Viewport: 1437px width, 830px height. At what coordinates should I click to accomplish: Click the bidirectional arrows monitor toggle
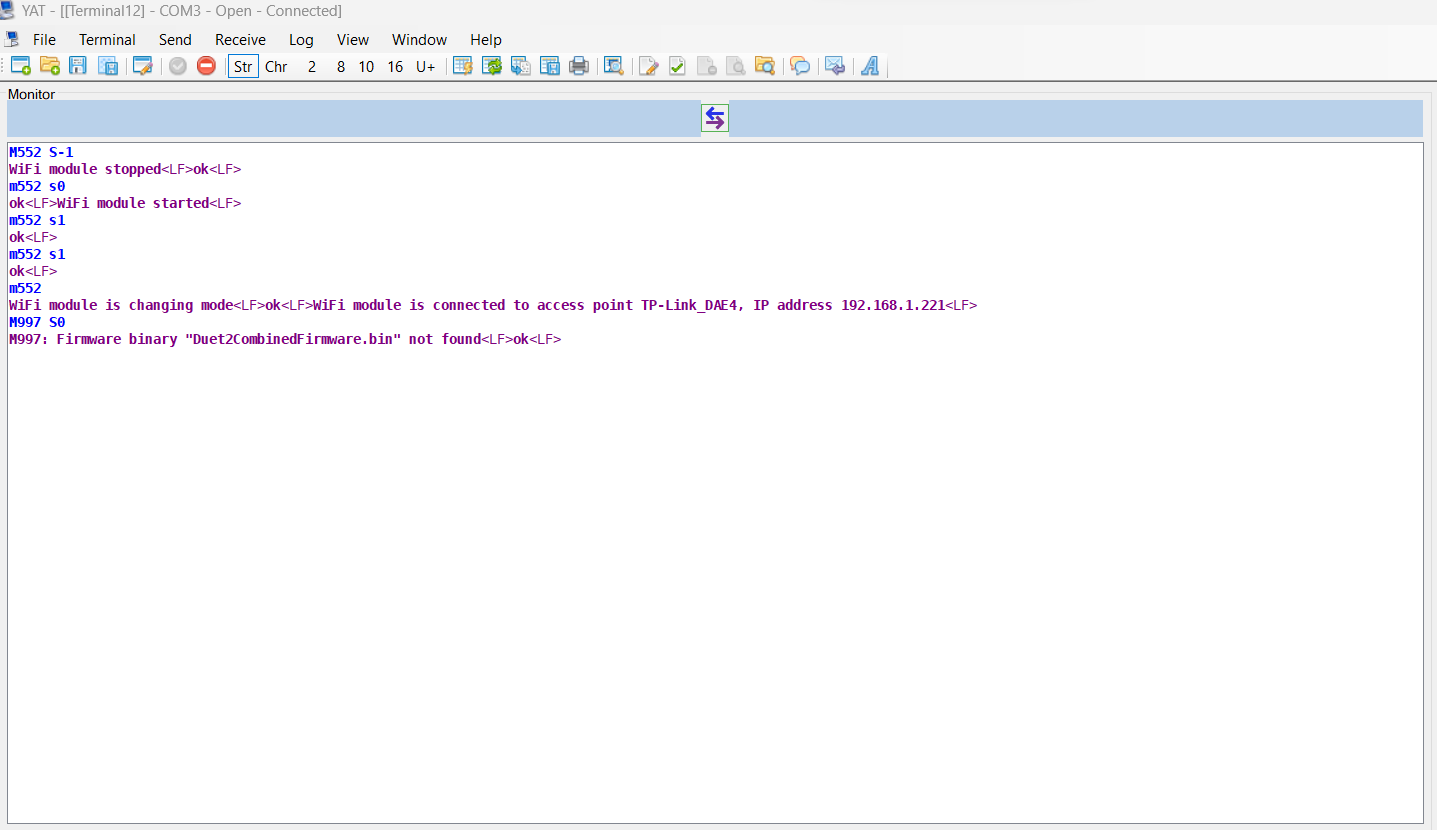[x=715, y=118]
